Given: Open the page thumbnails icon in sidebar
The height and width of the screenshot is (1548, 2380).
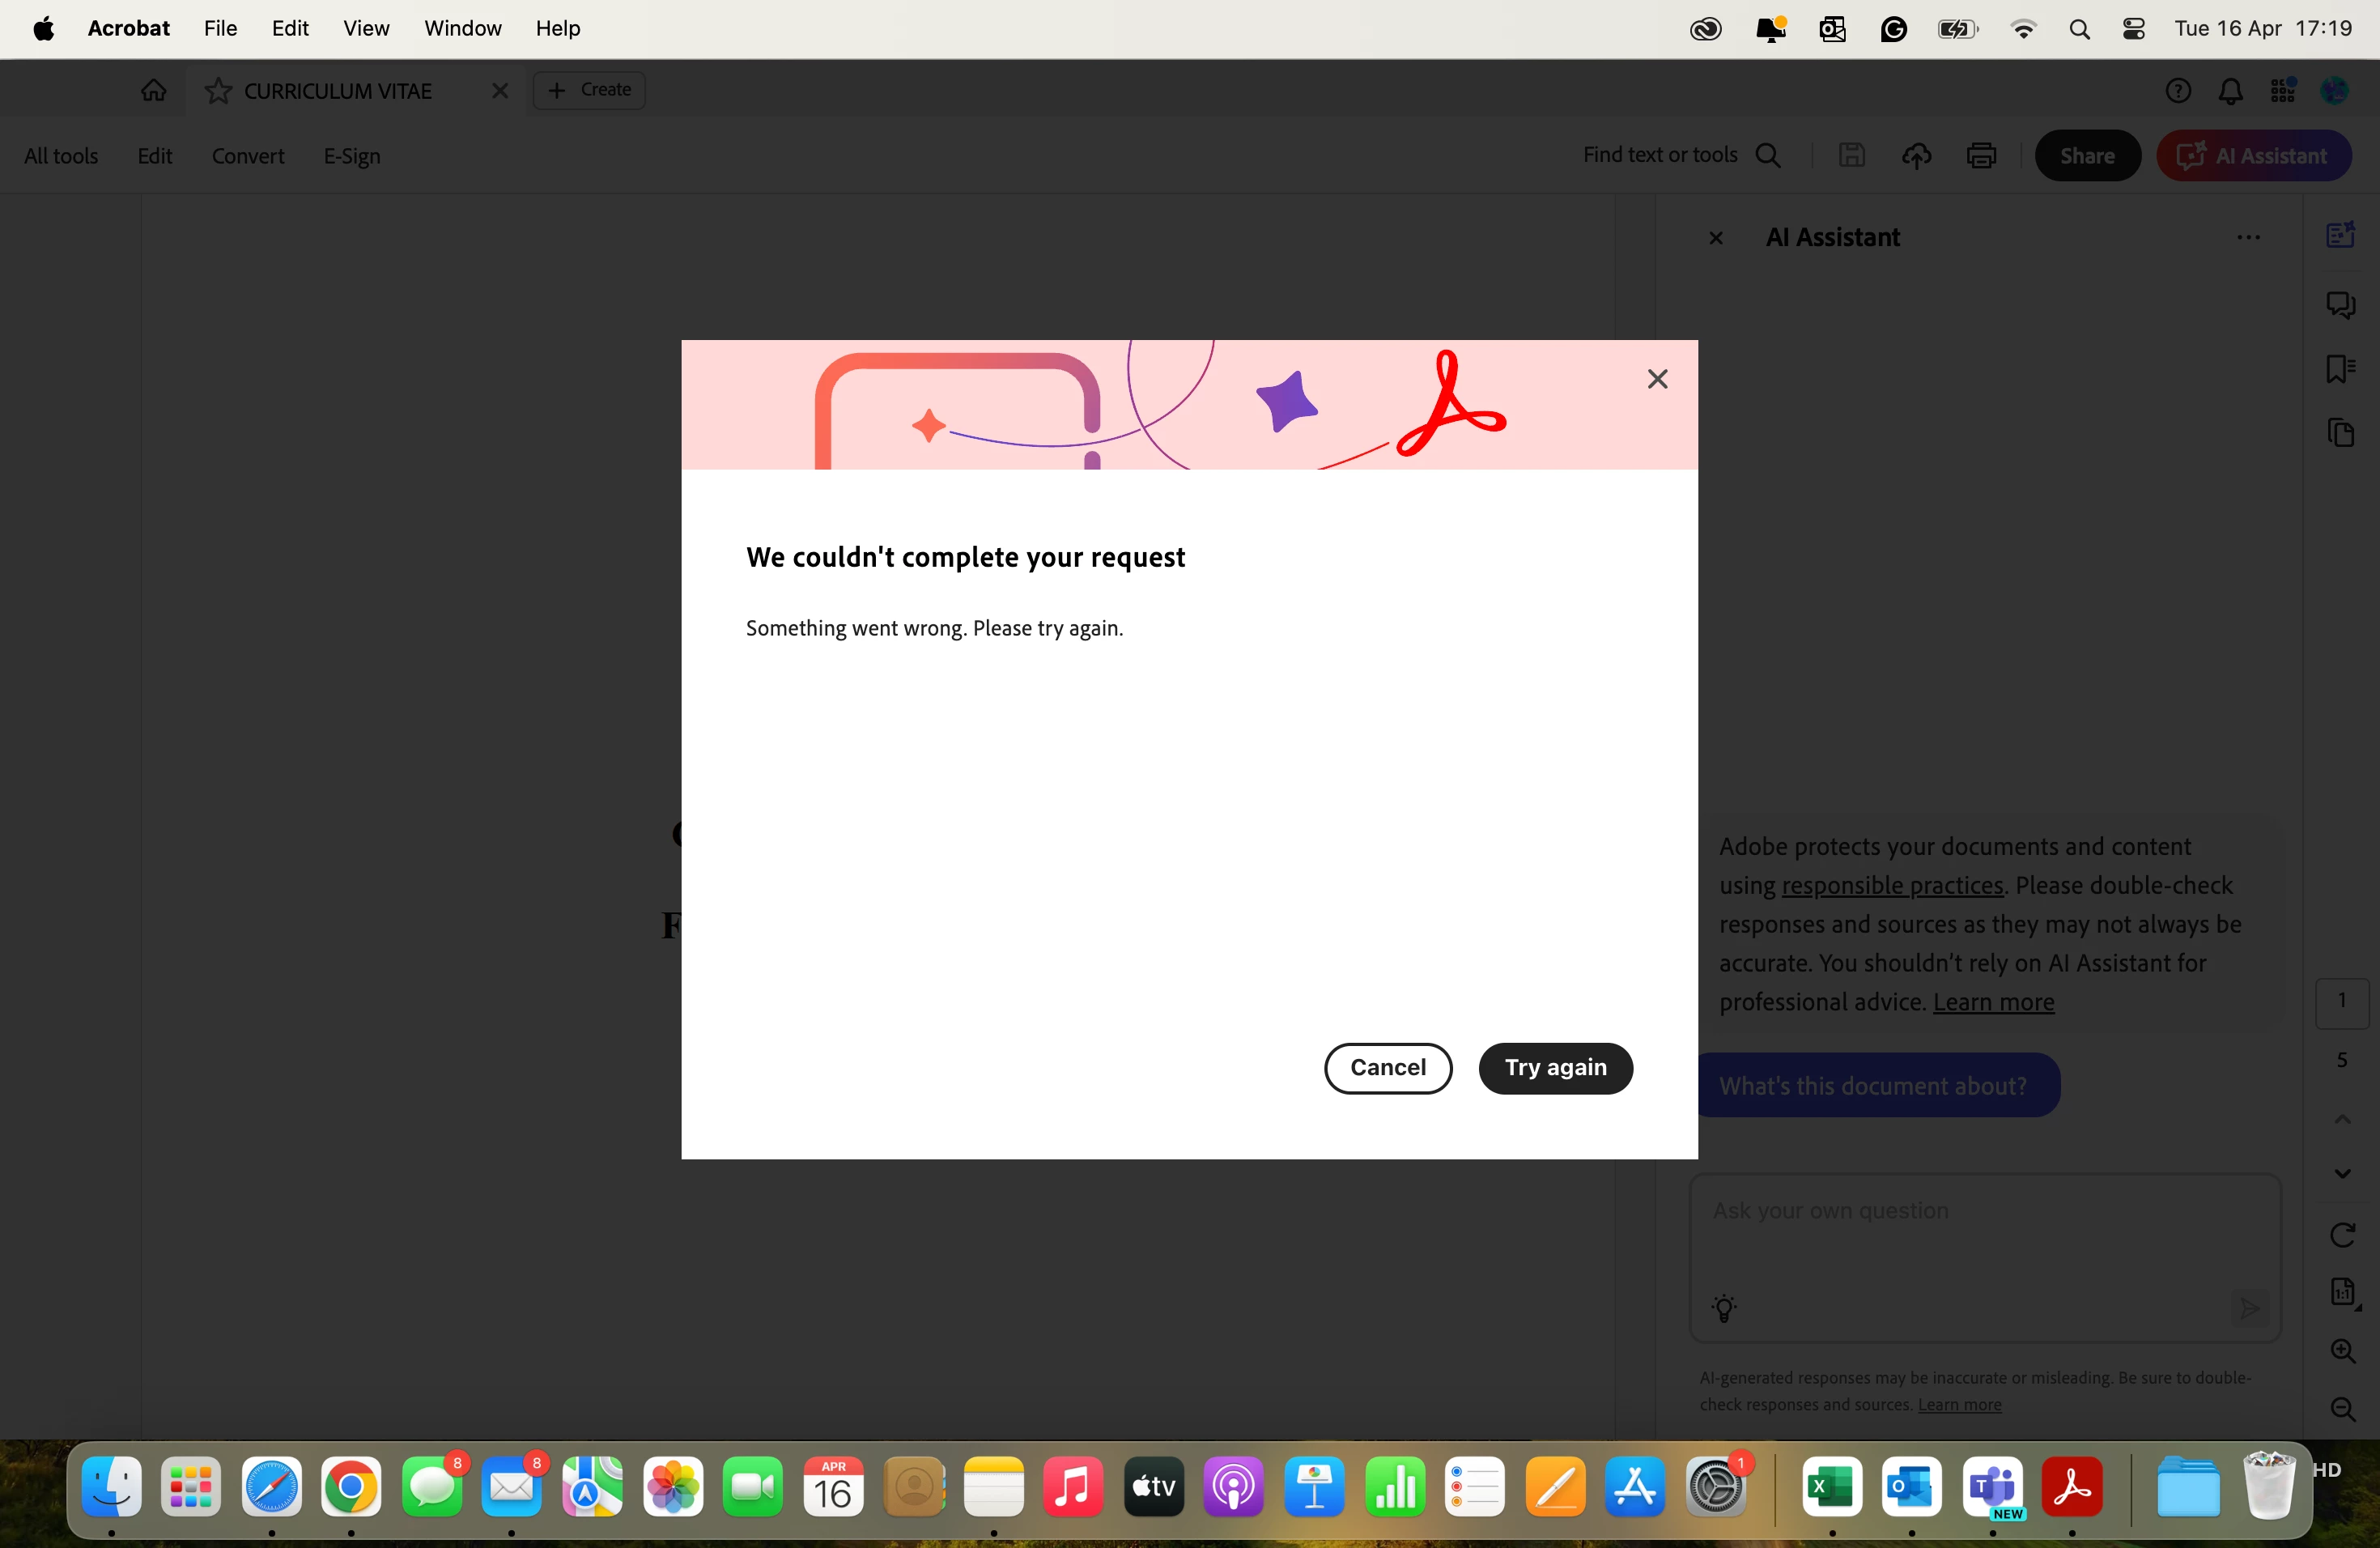Looking at the screenshot, I should (x=2340, y=433).
